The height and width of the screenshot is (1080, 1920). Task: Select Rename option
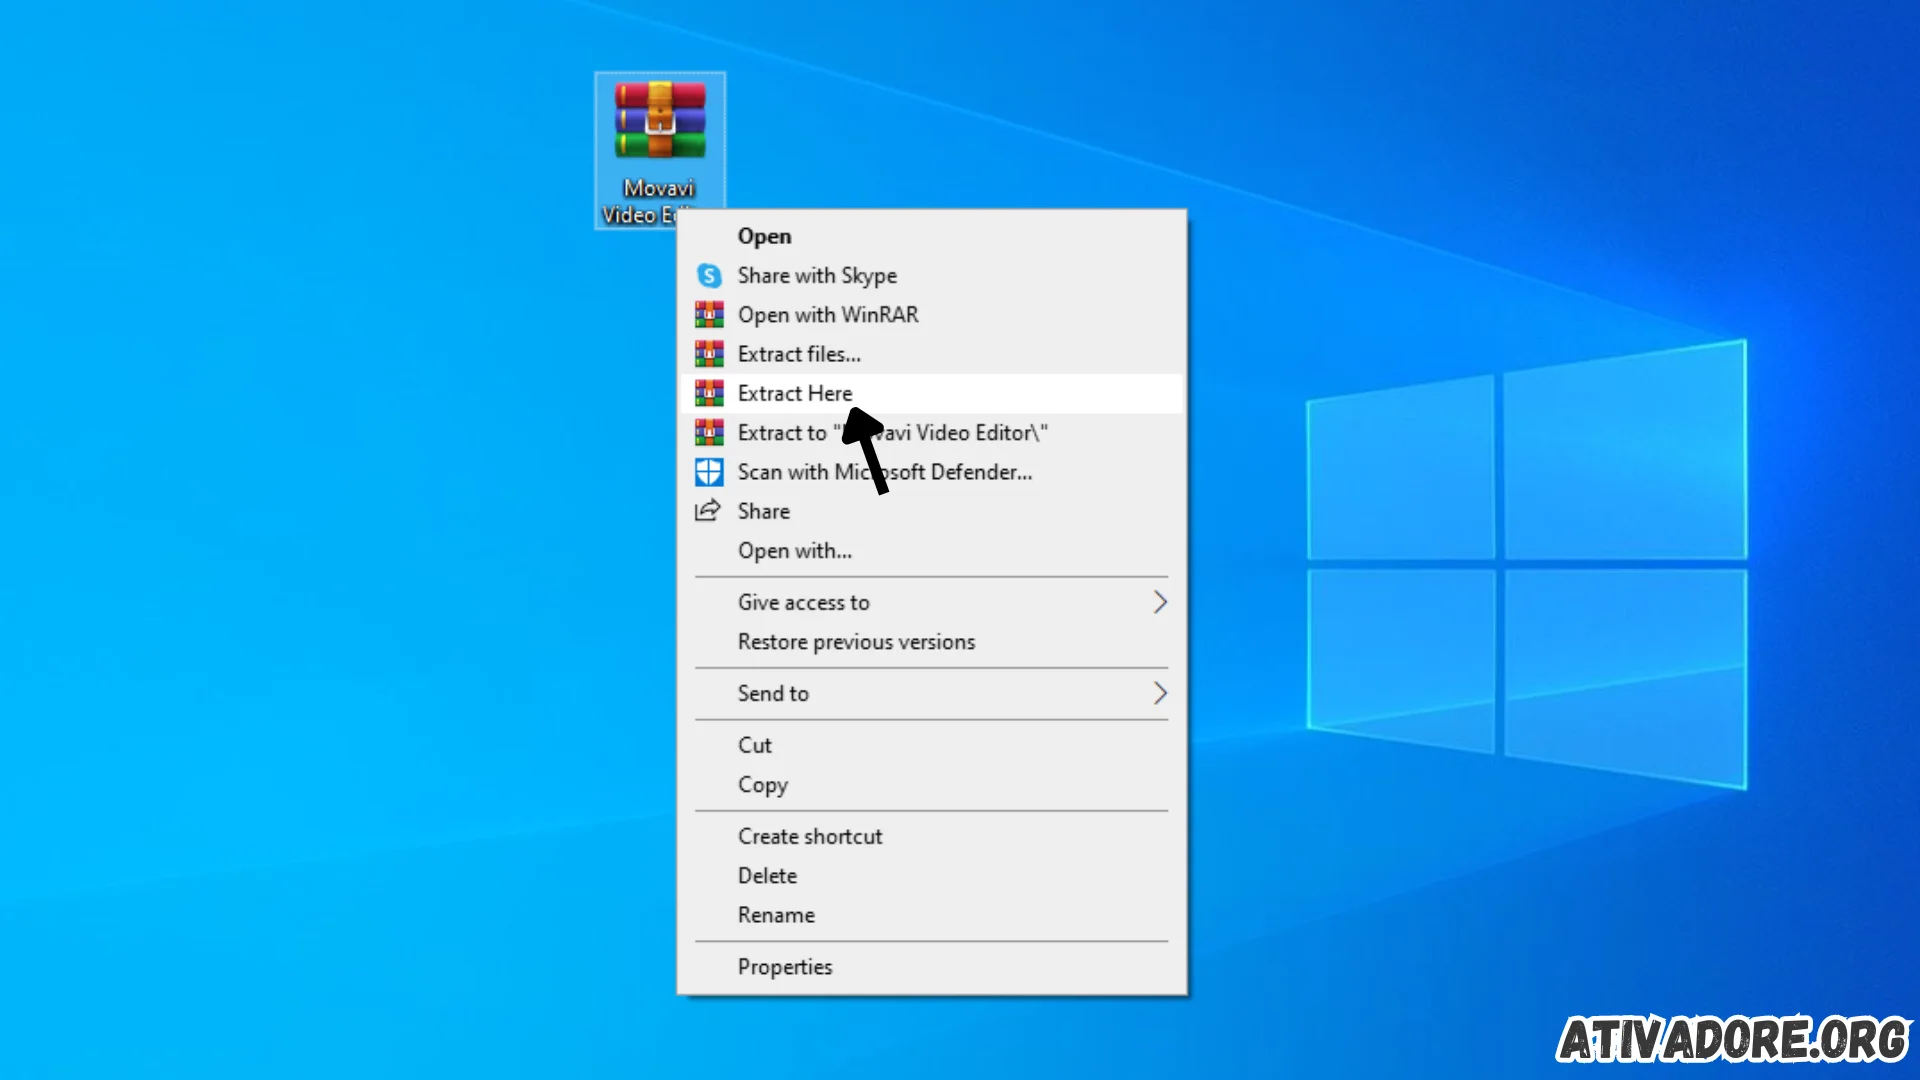pyautogui.click(x=930, y=915)
